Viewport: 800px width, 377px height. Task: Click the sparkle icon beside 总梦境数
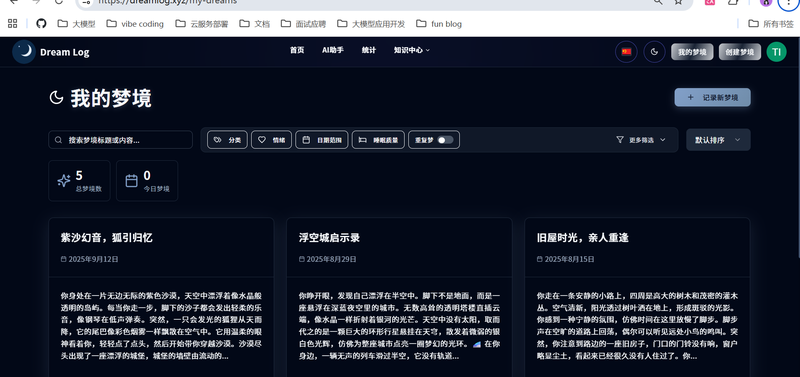64,181
